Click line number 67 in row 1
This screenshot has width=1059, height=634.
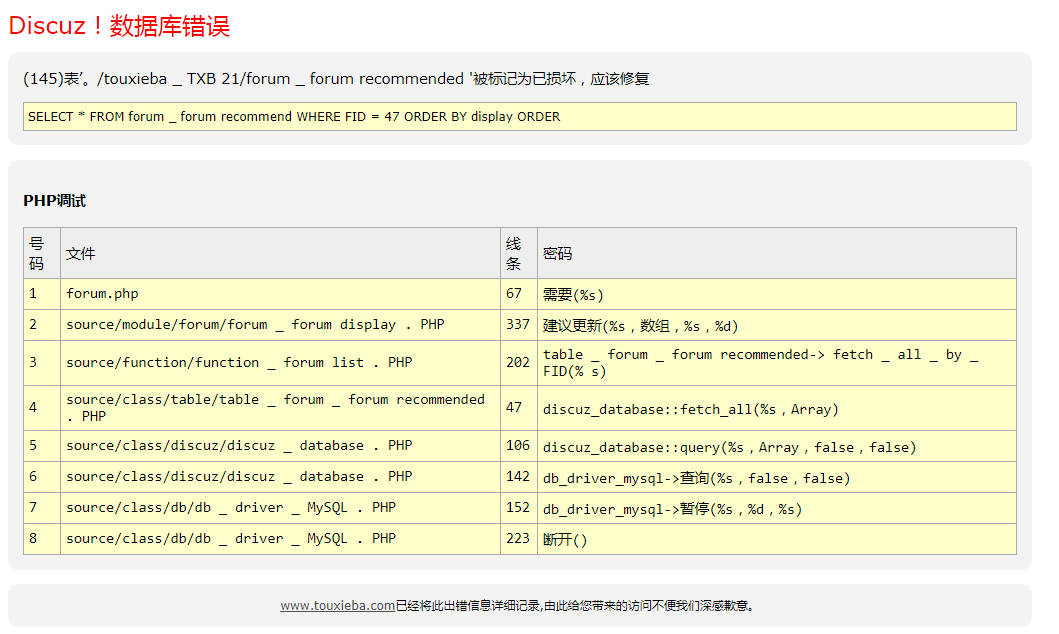pos(514,293)
